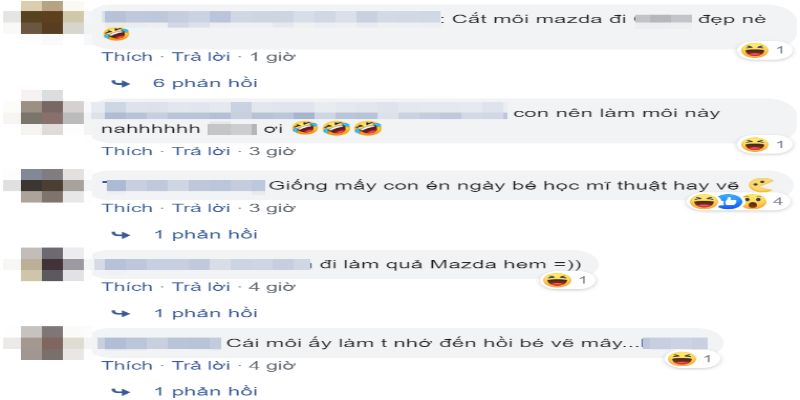Image resolution: width=800 pixels, height=400 pixels.
Task: Click 'Trả lời' under Cắt môi mazda comment
Action: (201, 56)
